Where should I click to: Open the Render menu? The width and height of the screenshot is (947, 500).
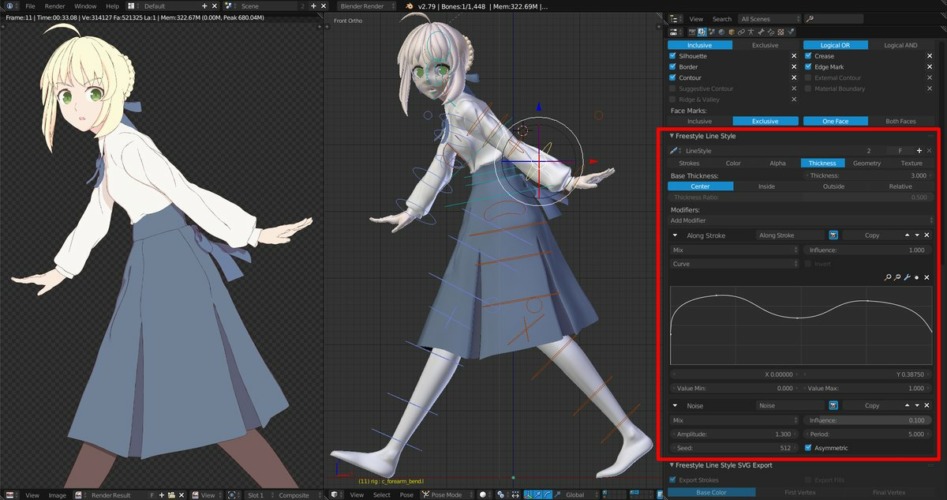pos(54,6)
